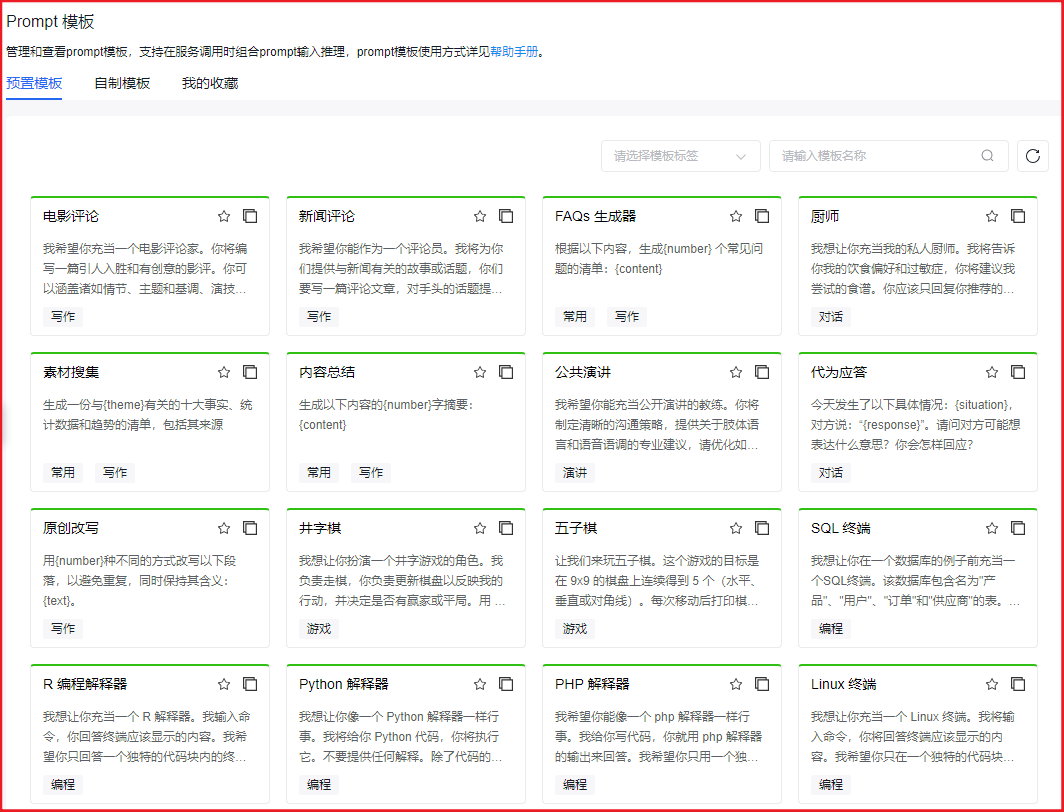Star the 厨师 template
Viewport: 1064px width, 812px height.
coord(992,216)
